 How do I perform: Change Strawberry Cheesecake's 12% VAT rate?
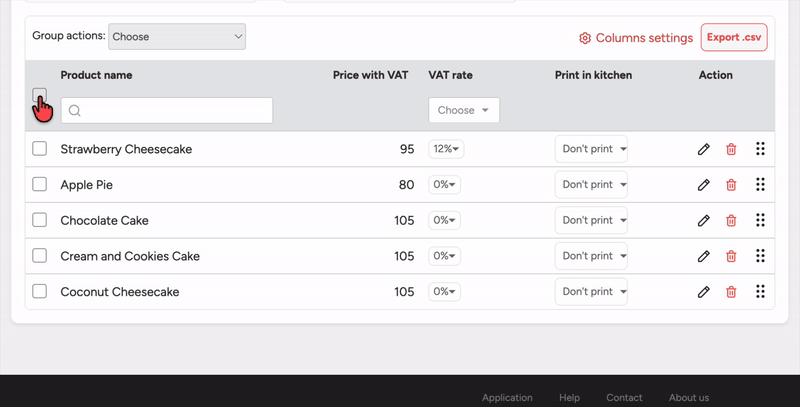[x=445, y=149]
